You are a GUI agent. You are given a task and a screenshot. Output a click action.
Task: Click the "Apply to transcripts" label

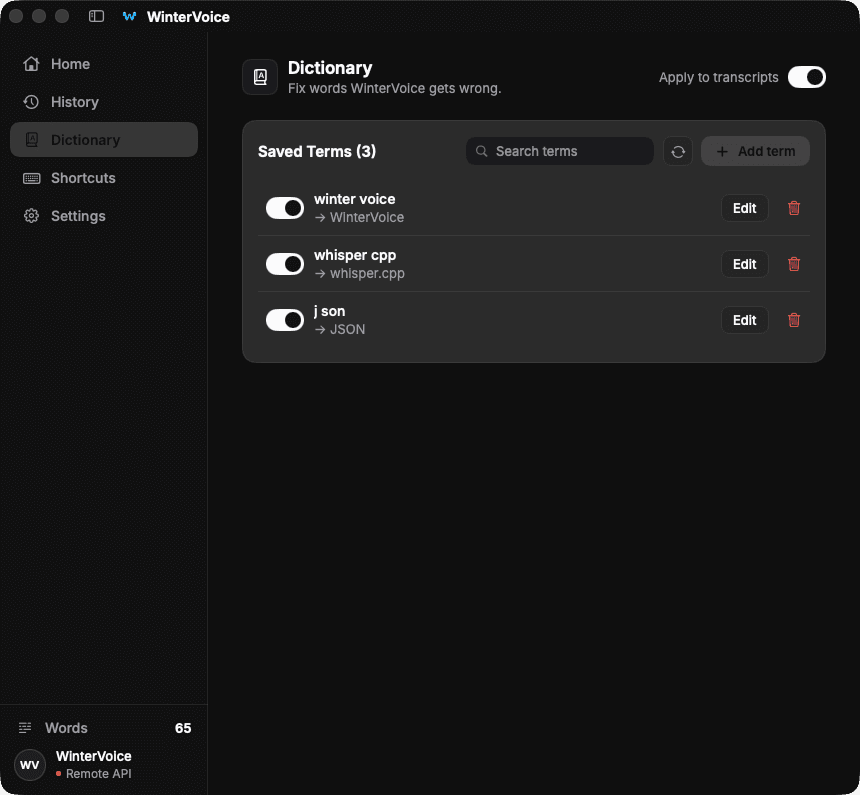[x=718, y=78]
